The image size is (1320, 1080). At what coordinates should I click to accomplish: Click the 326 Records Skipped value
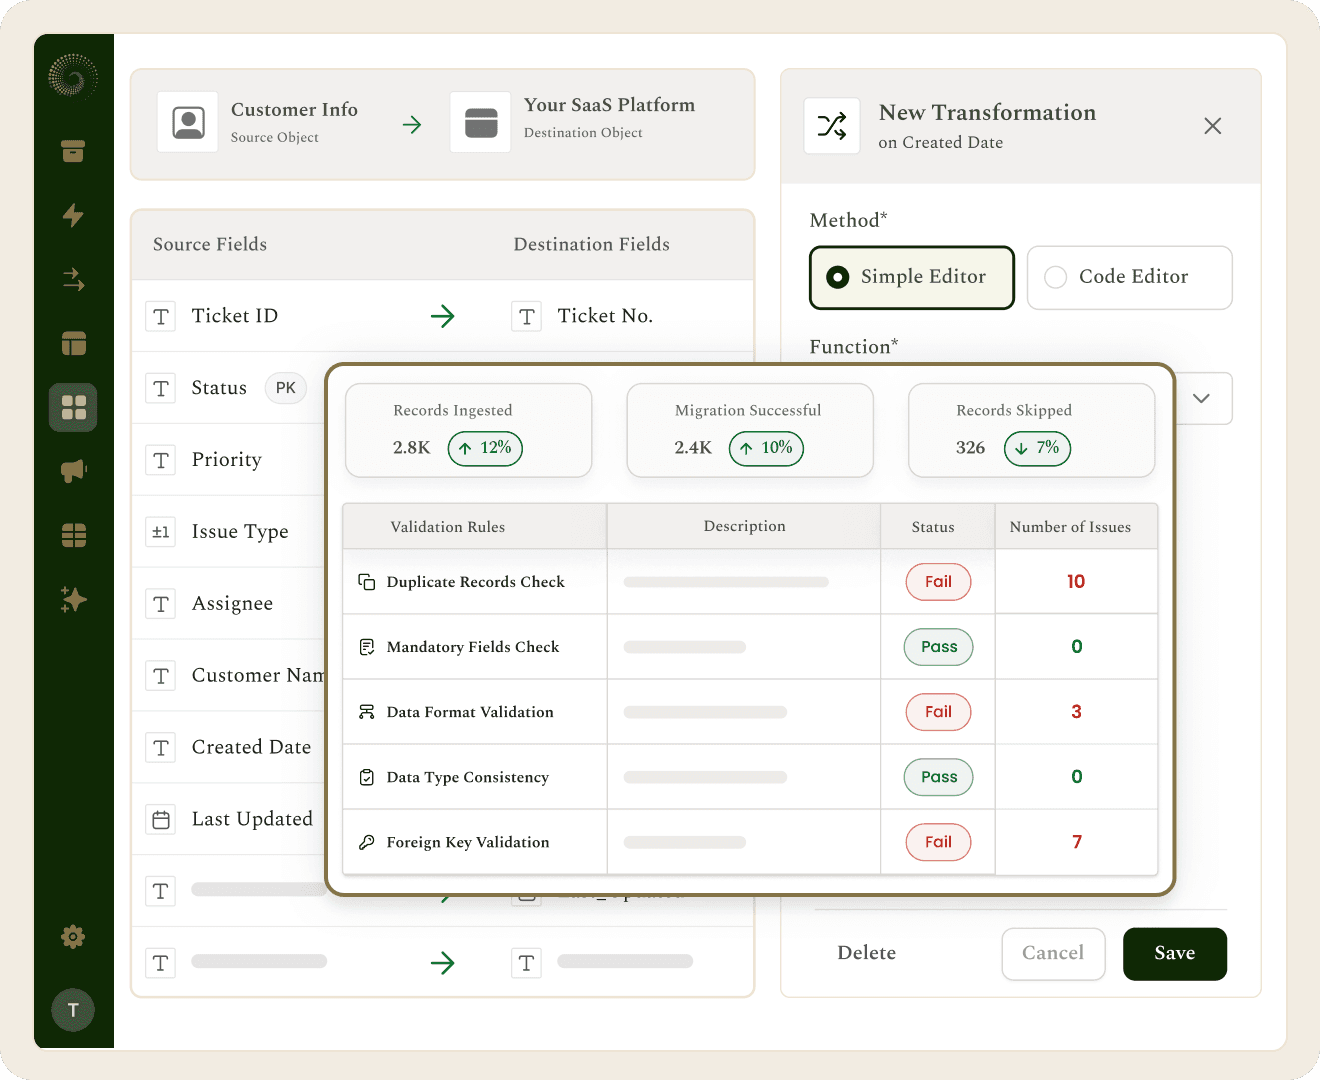pos(970,448)
